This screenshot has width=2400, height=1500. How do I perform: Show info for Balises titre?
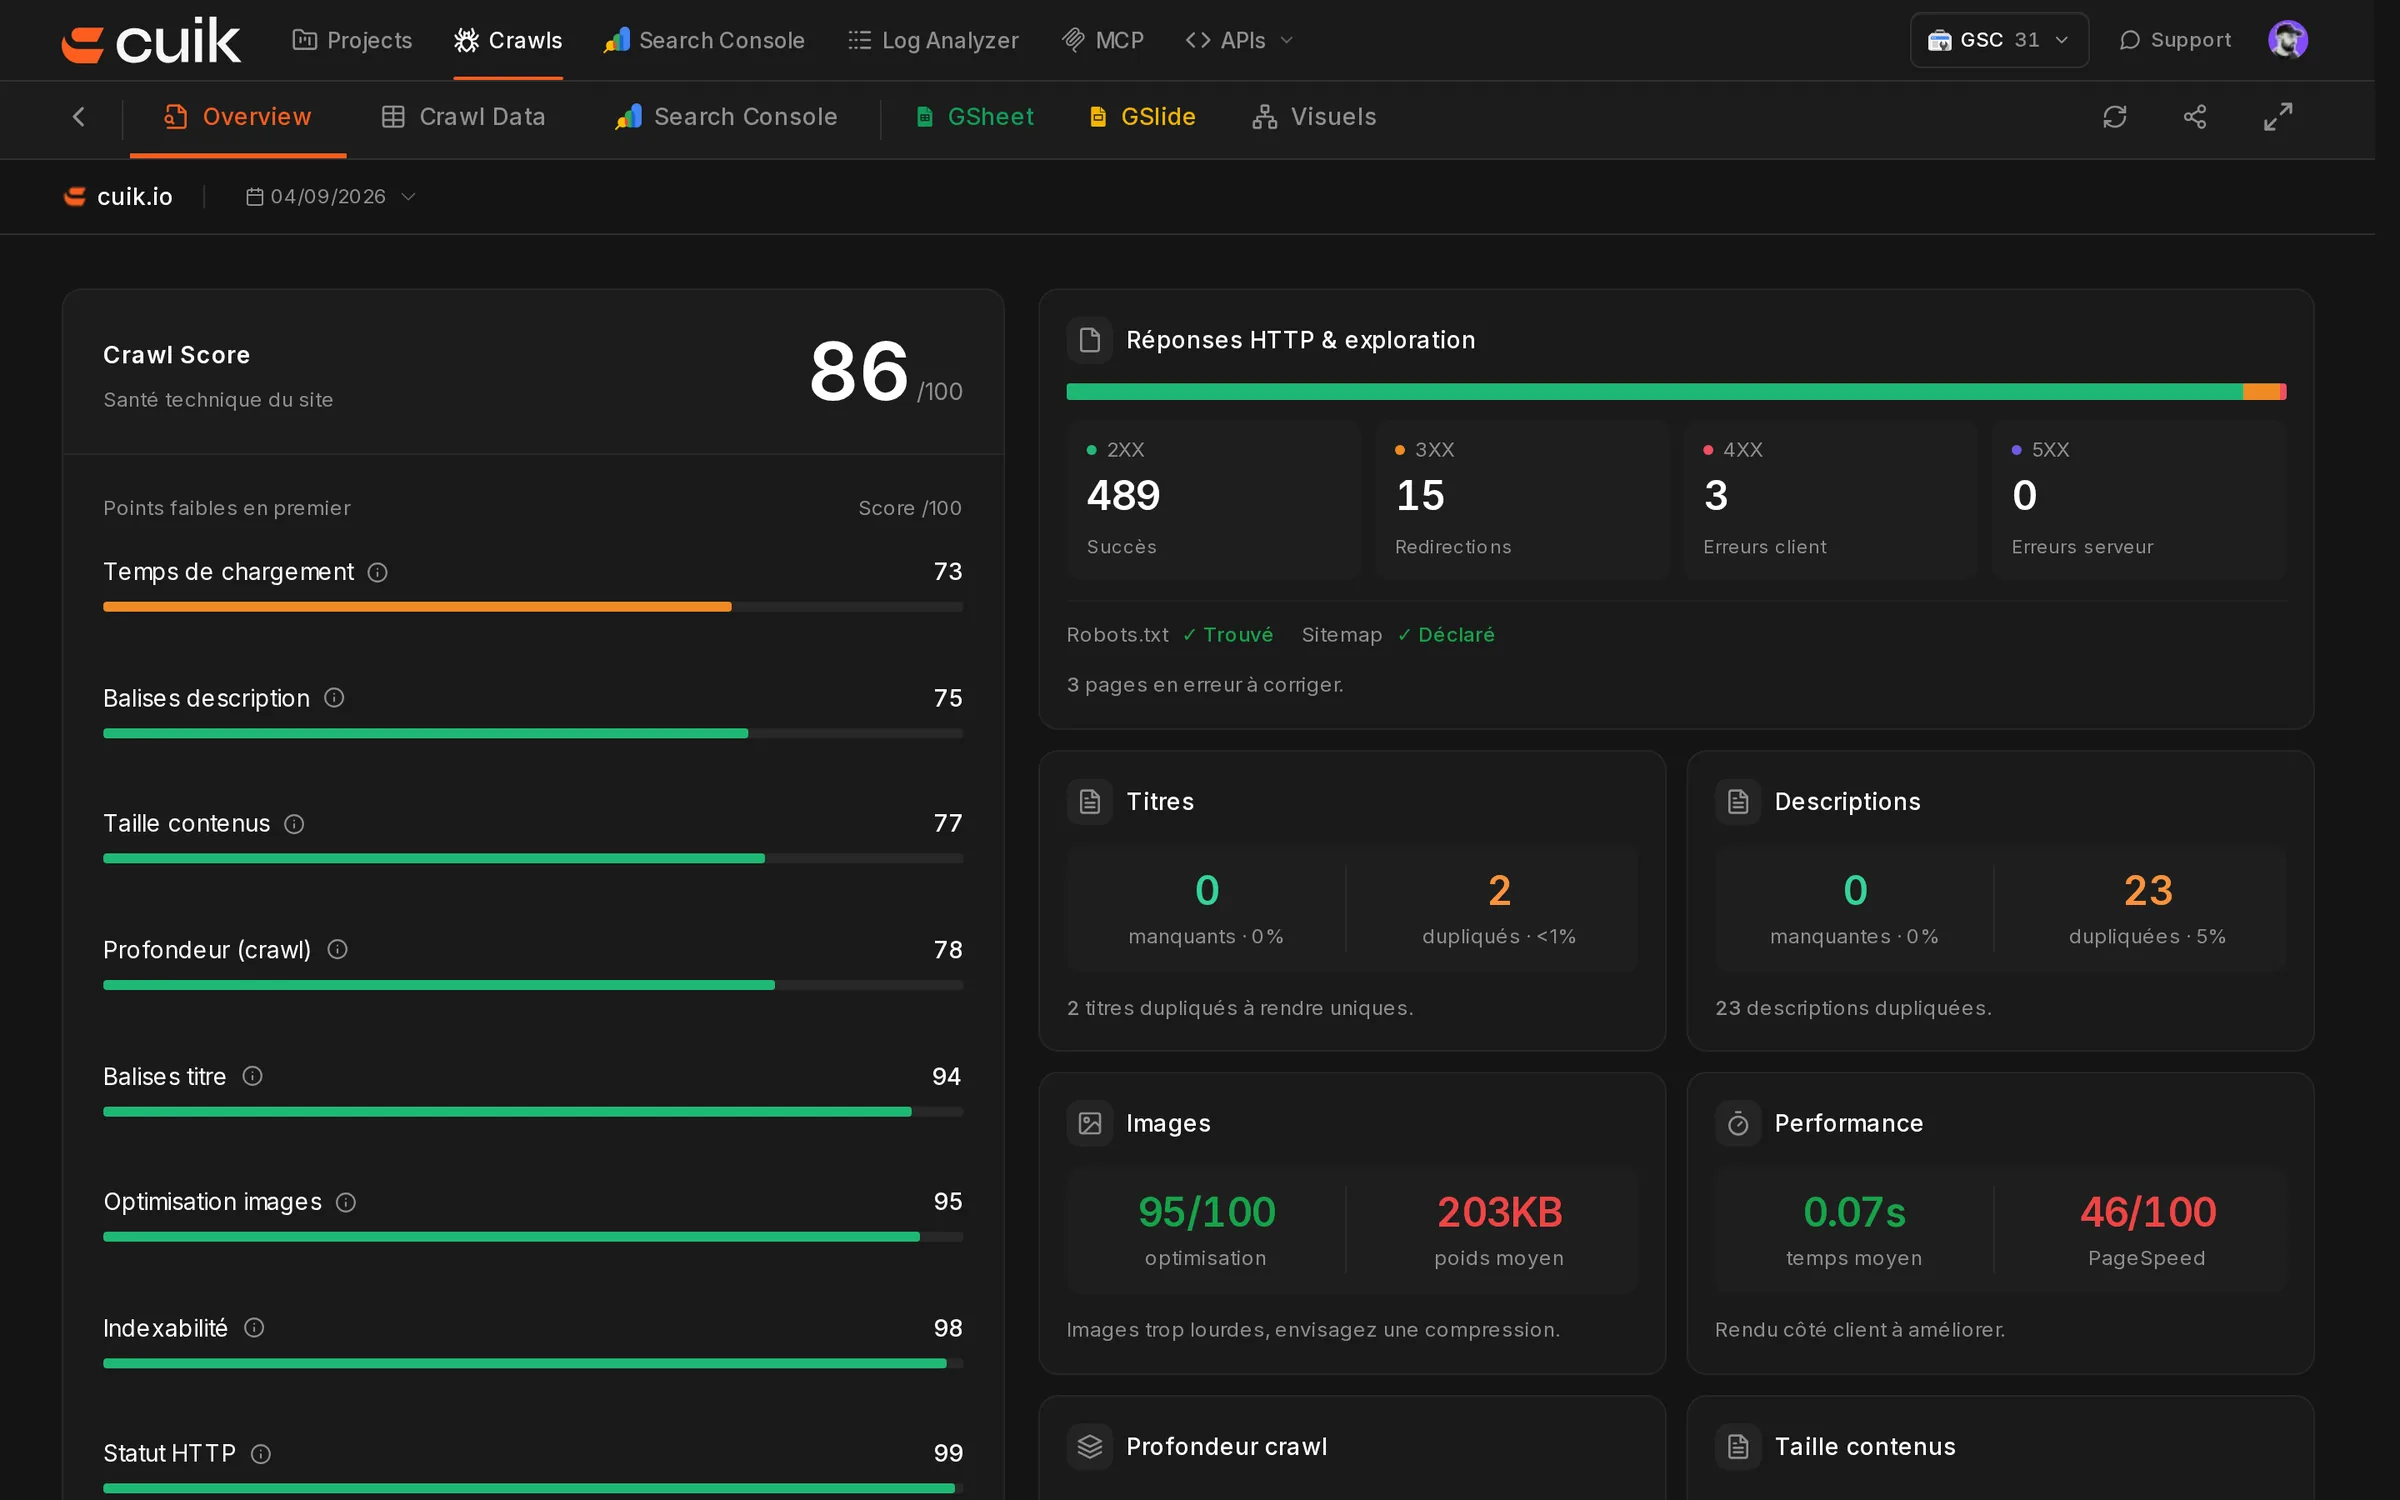point(253,1076)
